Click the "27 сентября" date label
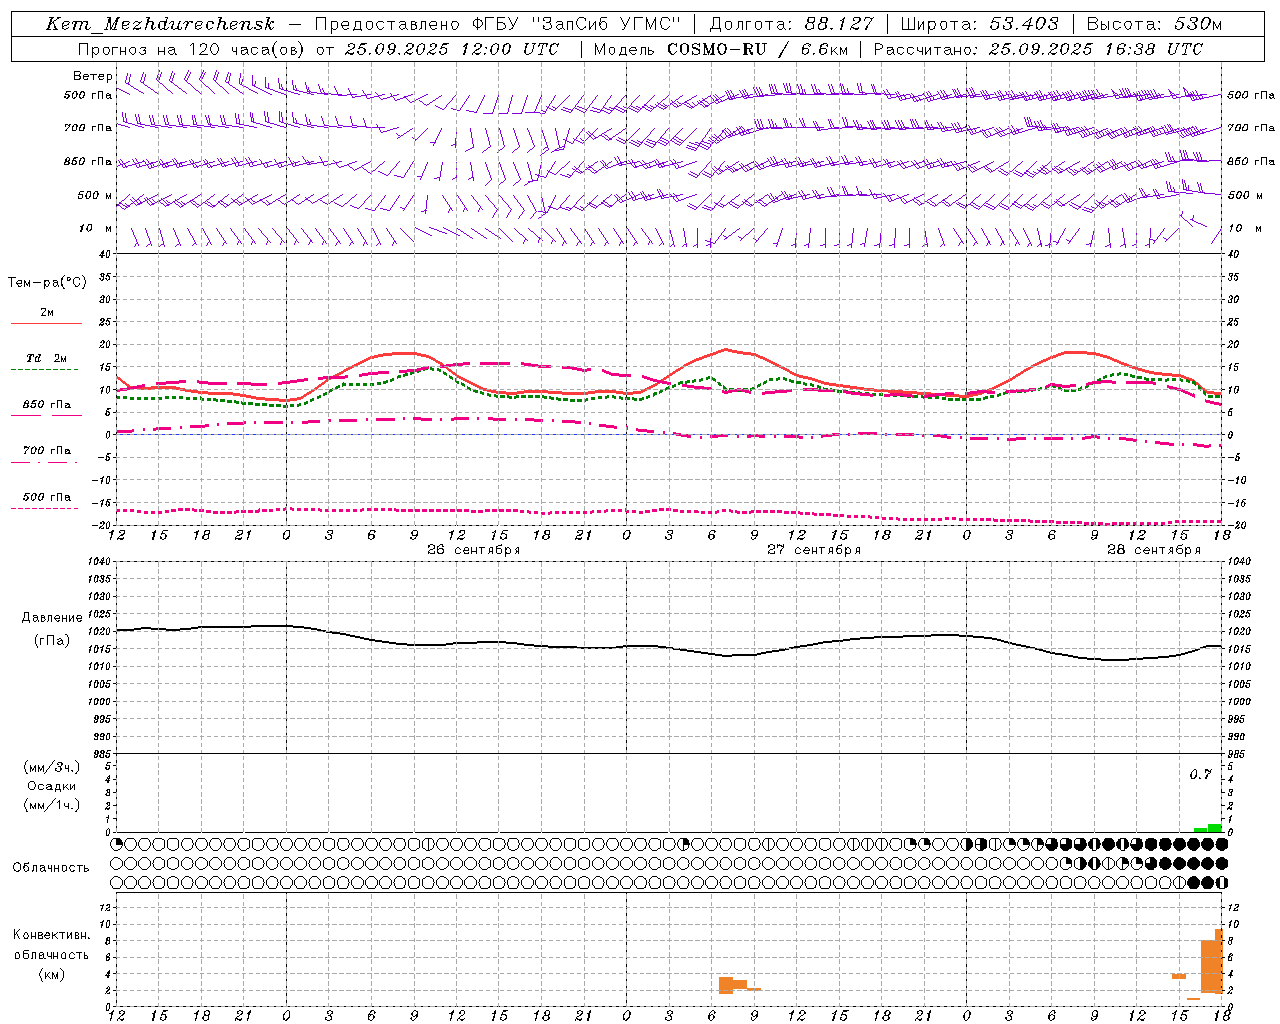Viewport: 1280px width, 1024px height. tap(814, 549)
